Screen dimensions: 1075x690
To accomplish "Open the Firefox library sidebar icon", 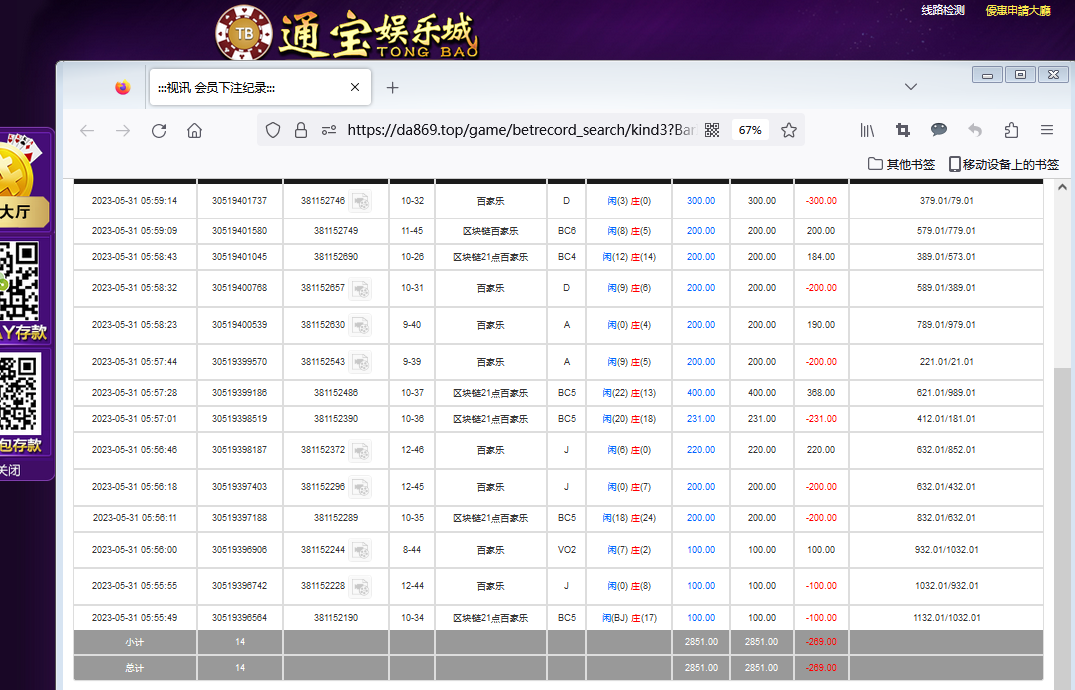I will [x=867, y=130].
